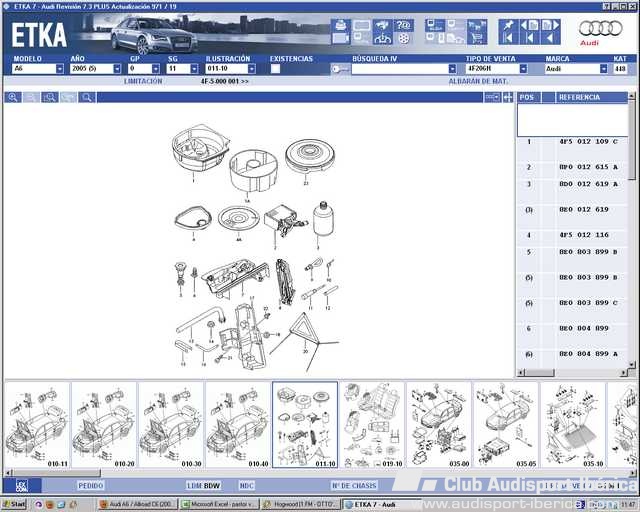The width and height of the screenshot is (640, 512).
Task: Open illustration thumbnail 010-30
Action: click(x=171, y=425)
